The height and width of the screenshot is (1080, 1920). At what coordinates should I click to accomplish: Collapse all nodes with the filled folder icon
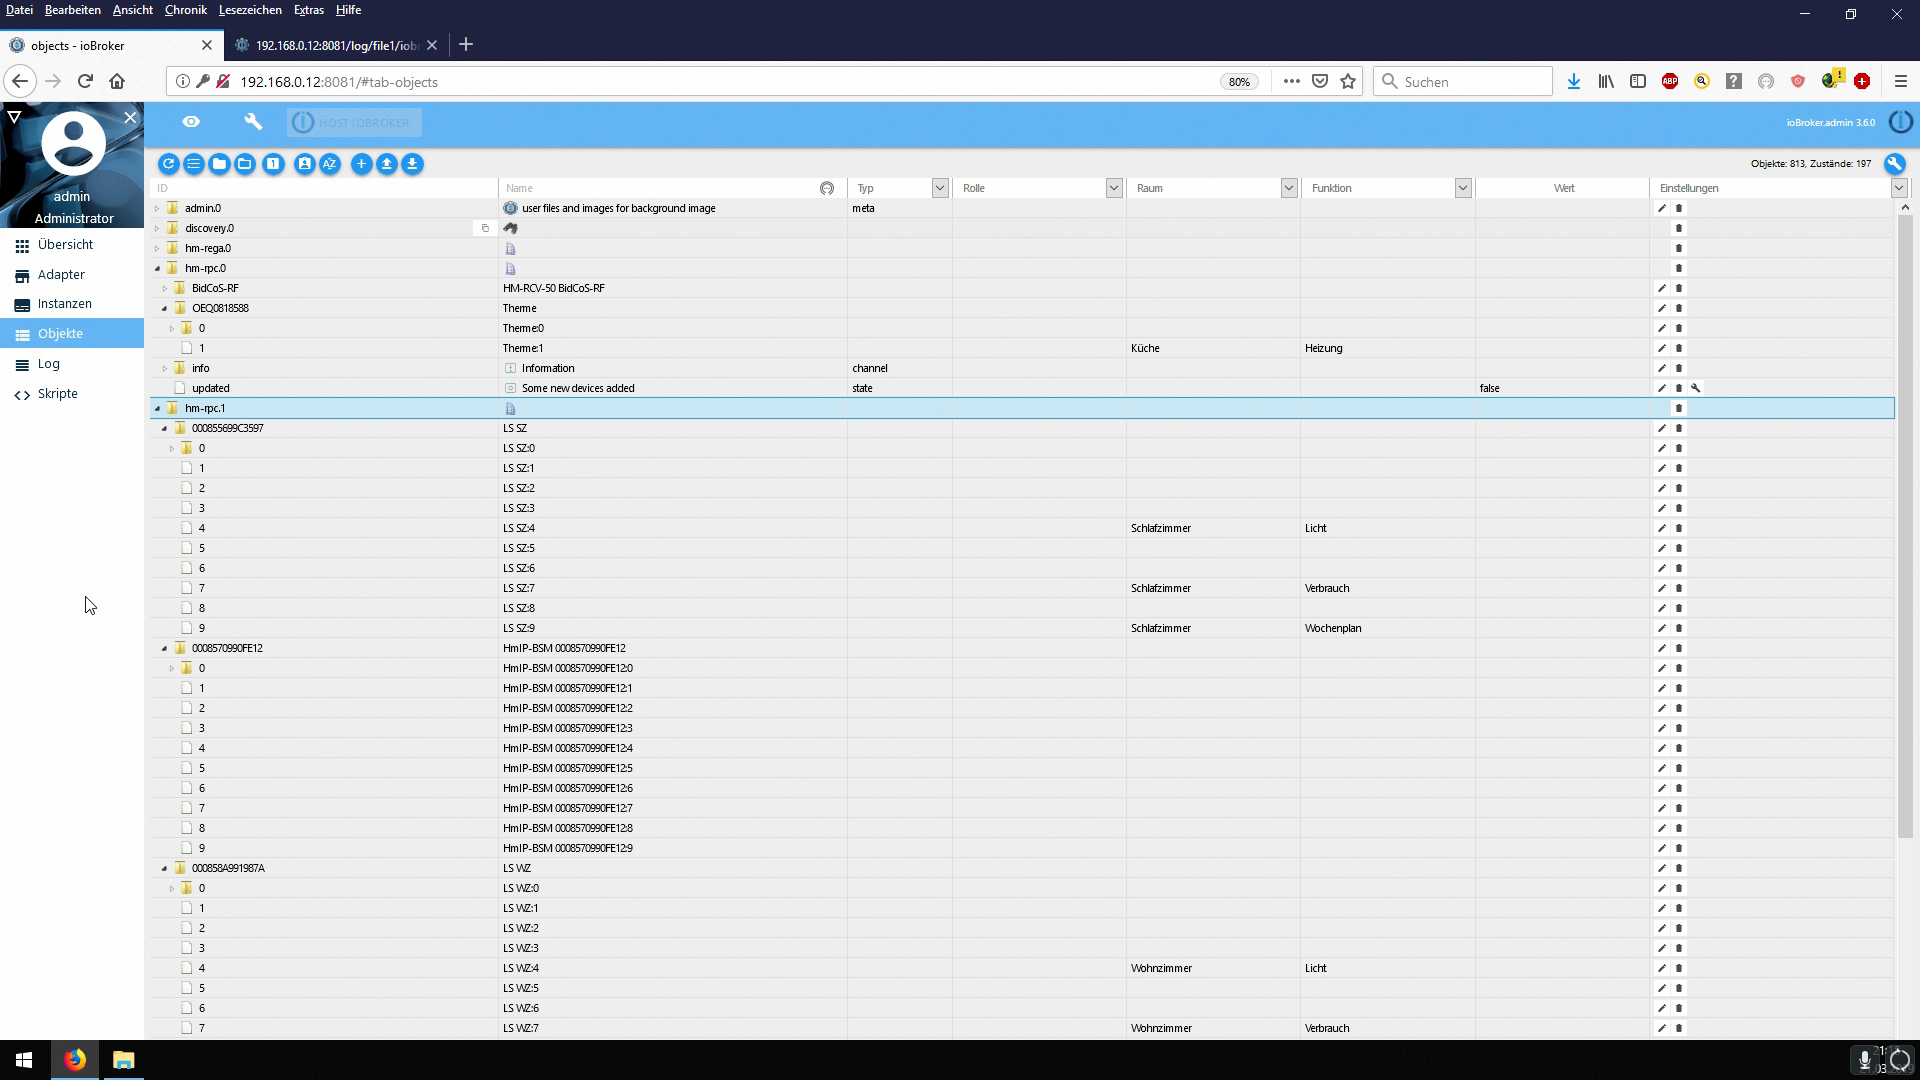pos(219,164)
